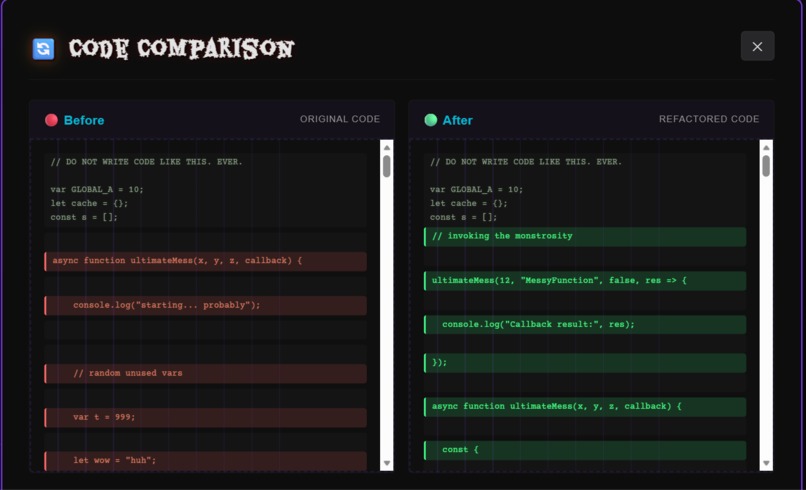Click the After panel up scroll arrow
806x490 pixels.
[x=766, y=148]
